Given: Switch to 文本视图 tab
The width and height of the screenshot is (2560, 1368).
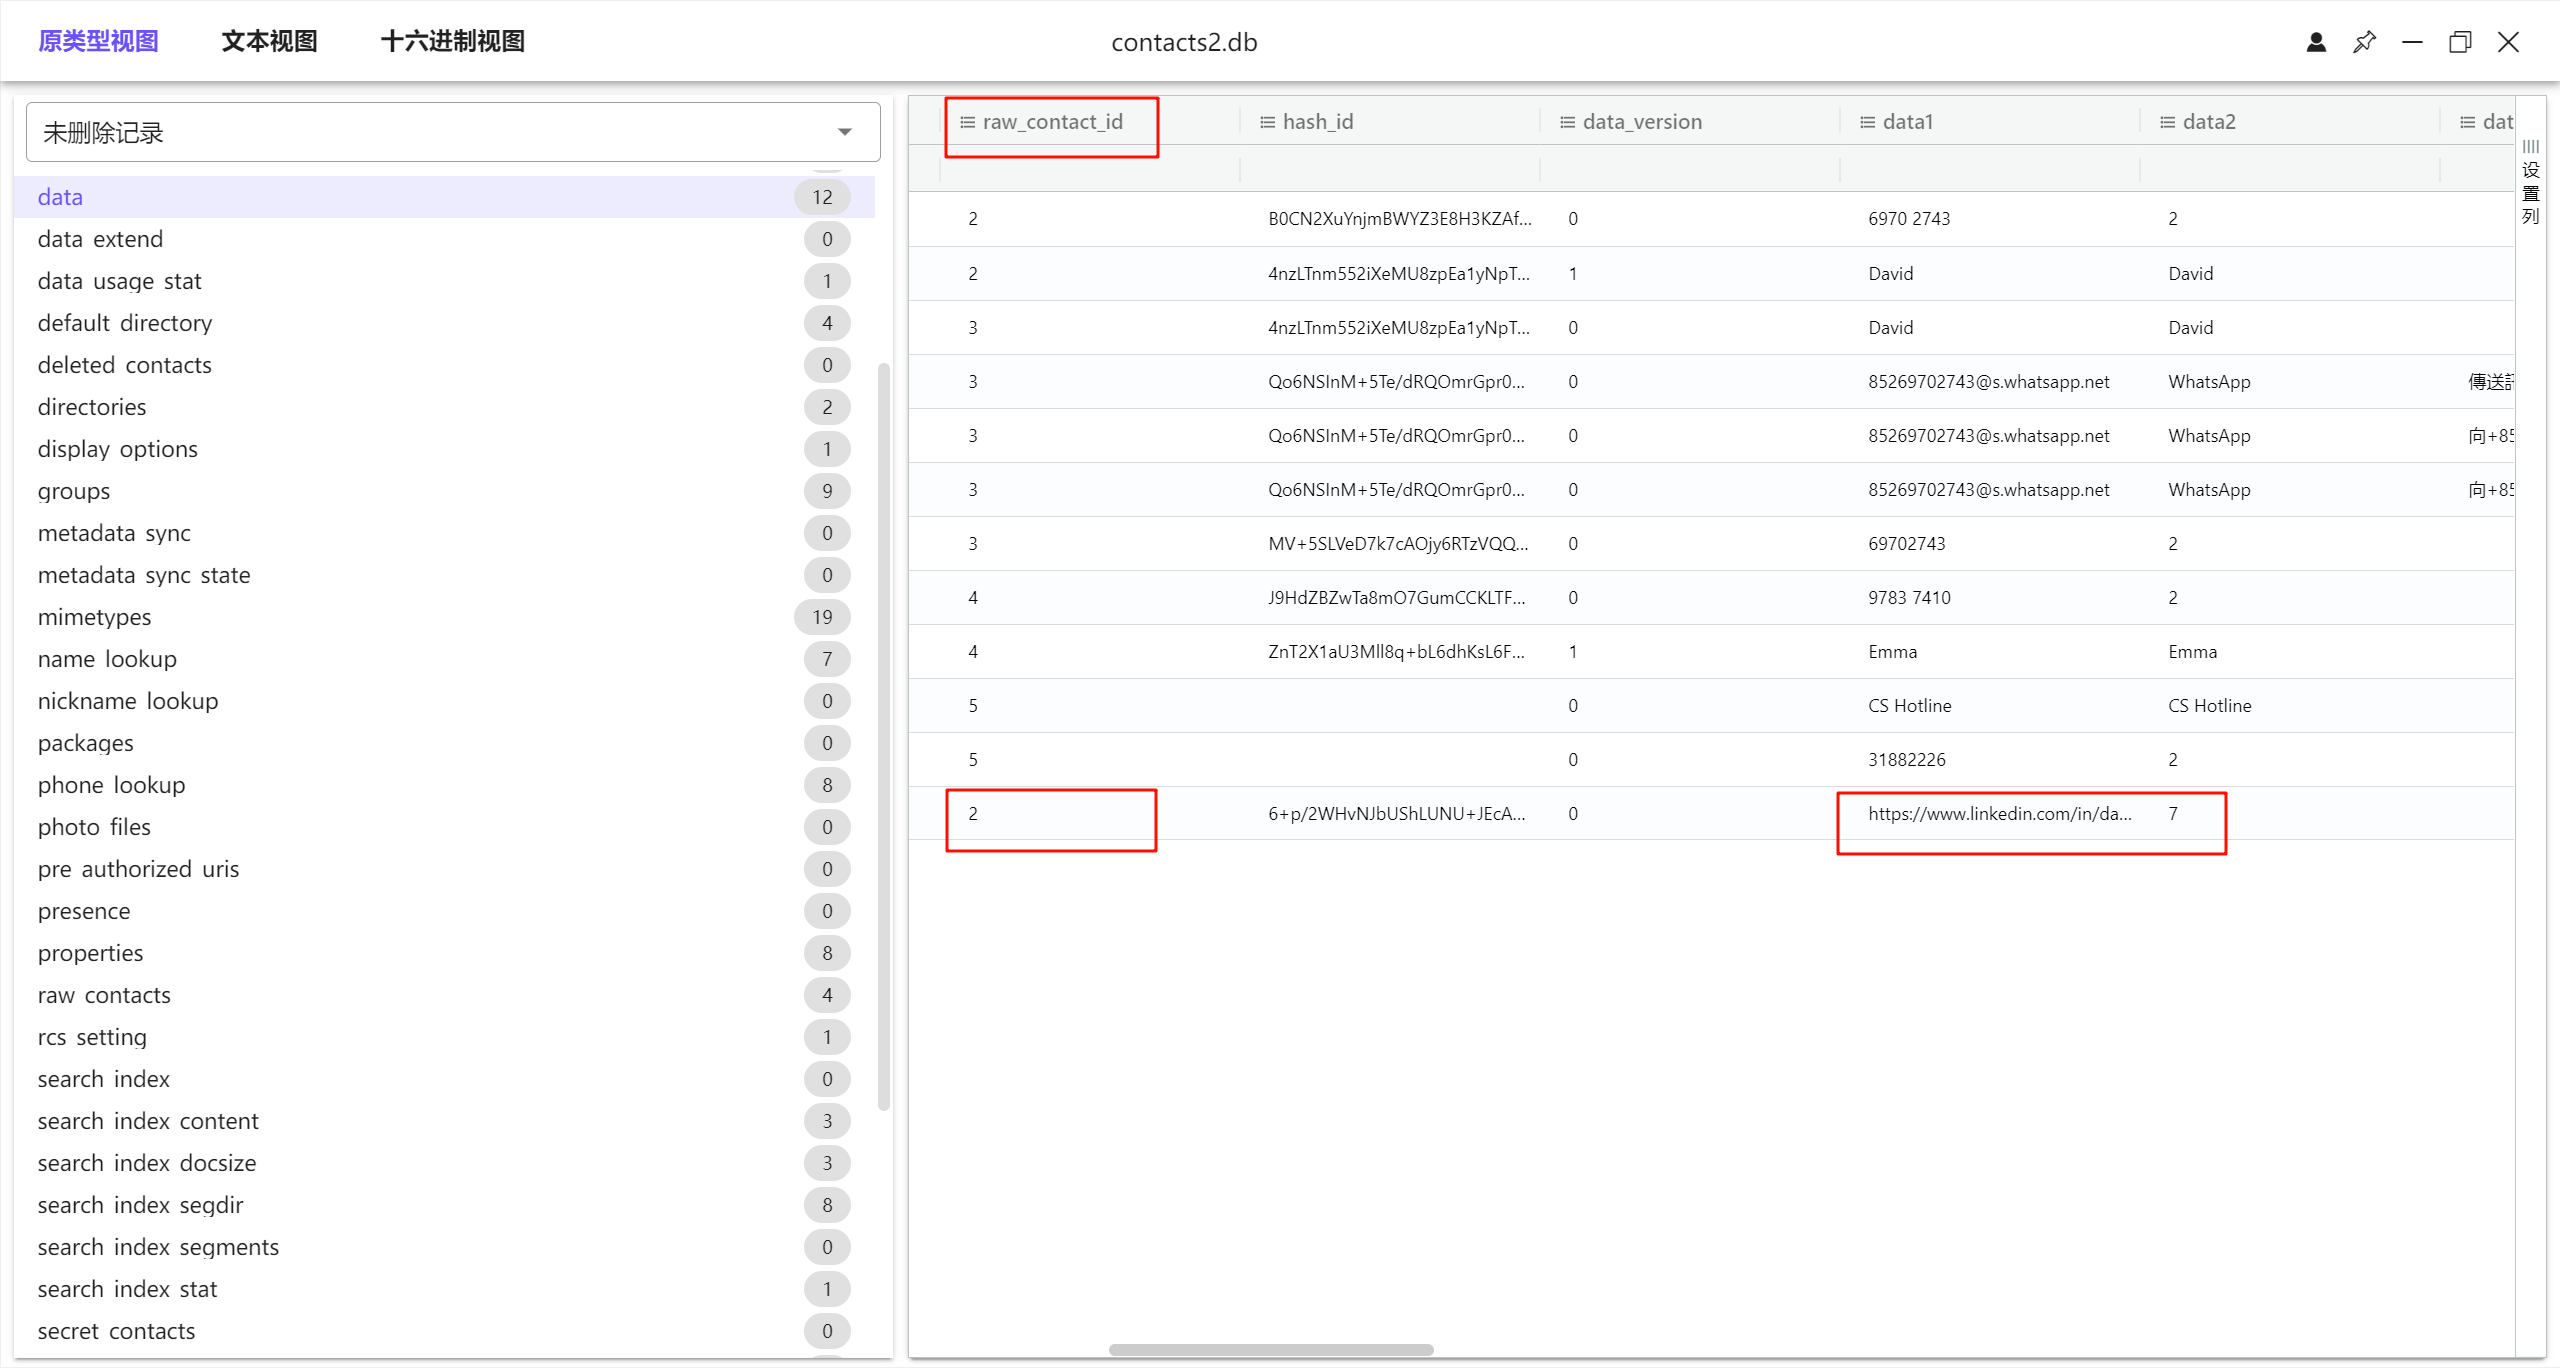Looking at the screenshot, I should tap(269, 42).
